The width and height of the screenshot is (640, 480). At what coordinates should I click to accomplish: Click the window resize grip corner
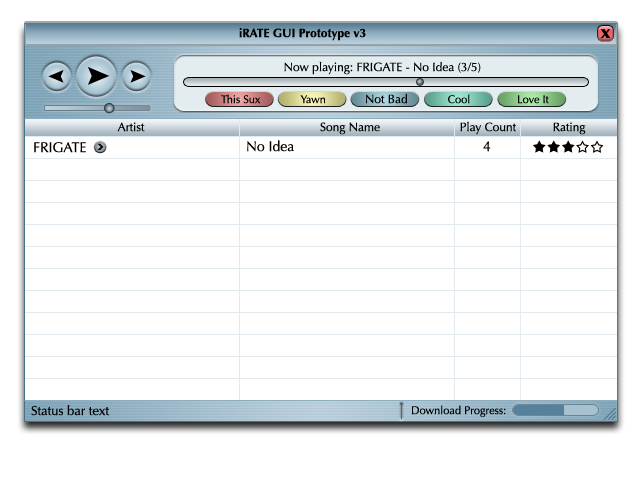(x=610, y=414)
